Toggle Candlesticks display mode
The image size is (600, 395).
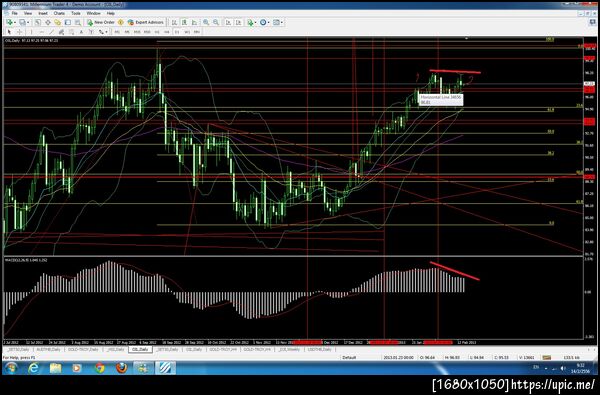point(184,22)
